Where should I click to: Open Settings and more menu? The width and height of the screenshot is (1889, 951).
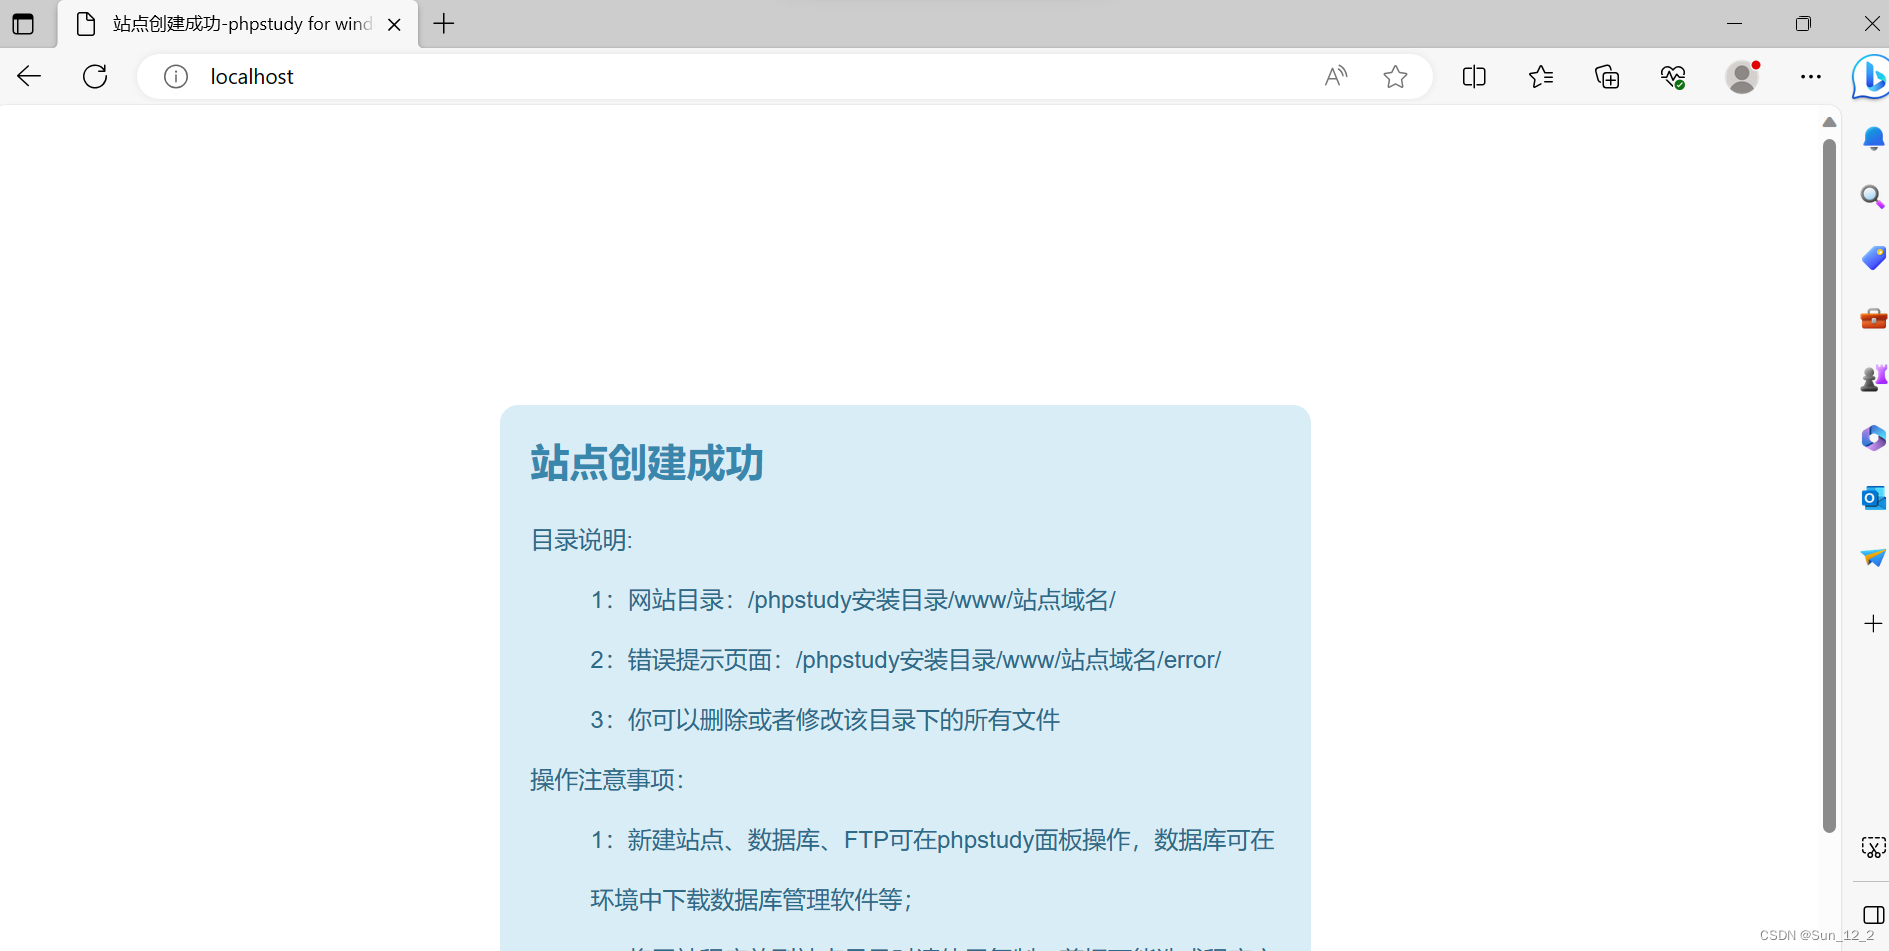1811,76
